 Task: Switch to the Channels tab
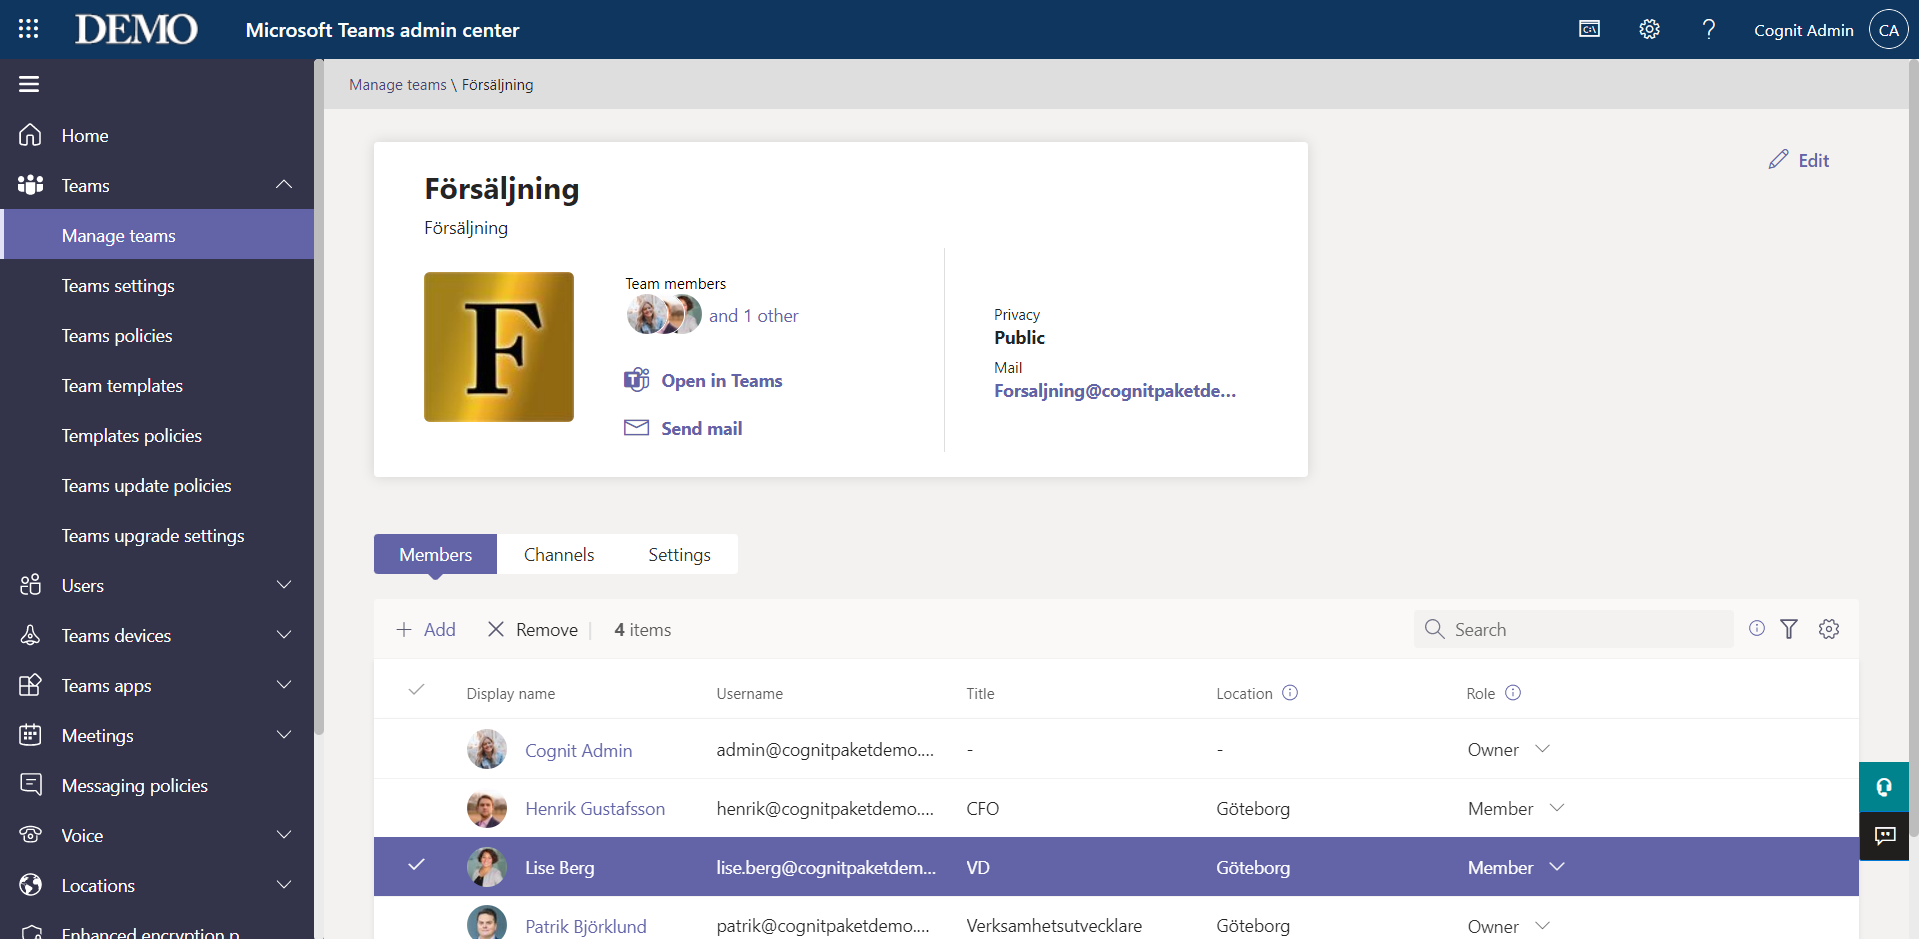(559, 555)
